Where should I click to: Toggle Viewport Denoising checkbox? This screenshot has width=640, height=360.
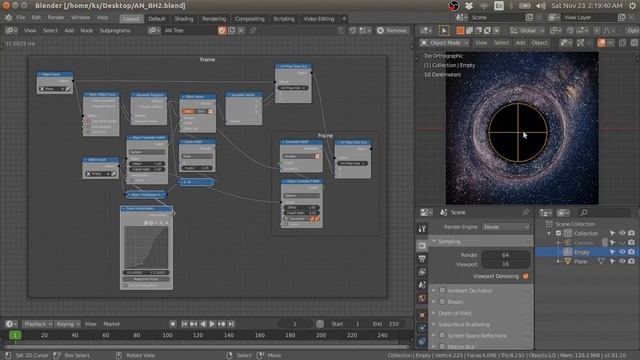(x=526, y=276)
